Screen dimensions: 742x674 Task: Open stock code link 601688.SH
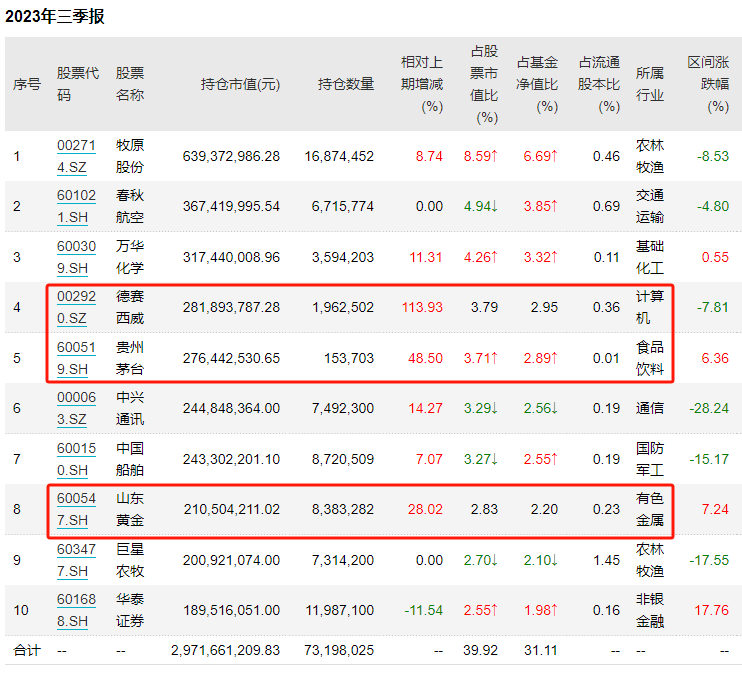tap(76, 610)
